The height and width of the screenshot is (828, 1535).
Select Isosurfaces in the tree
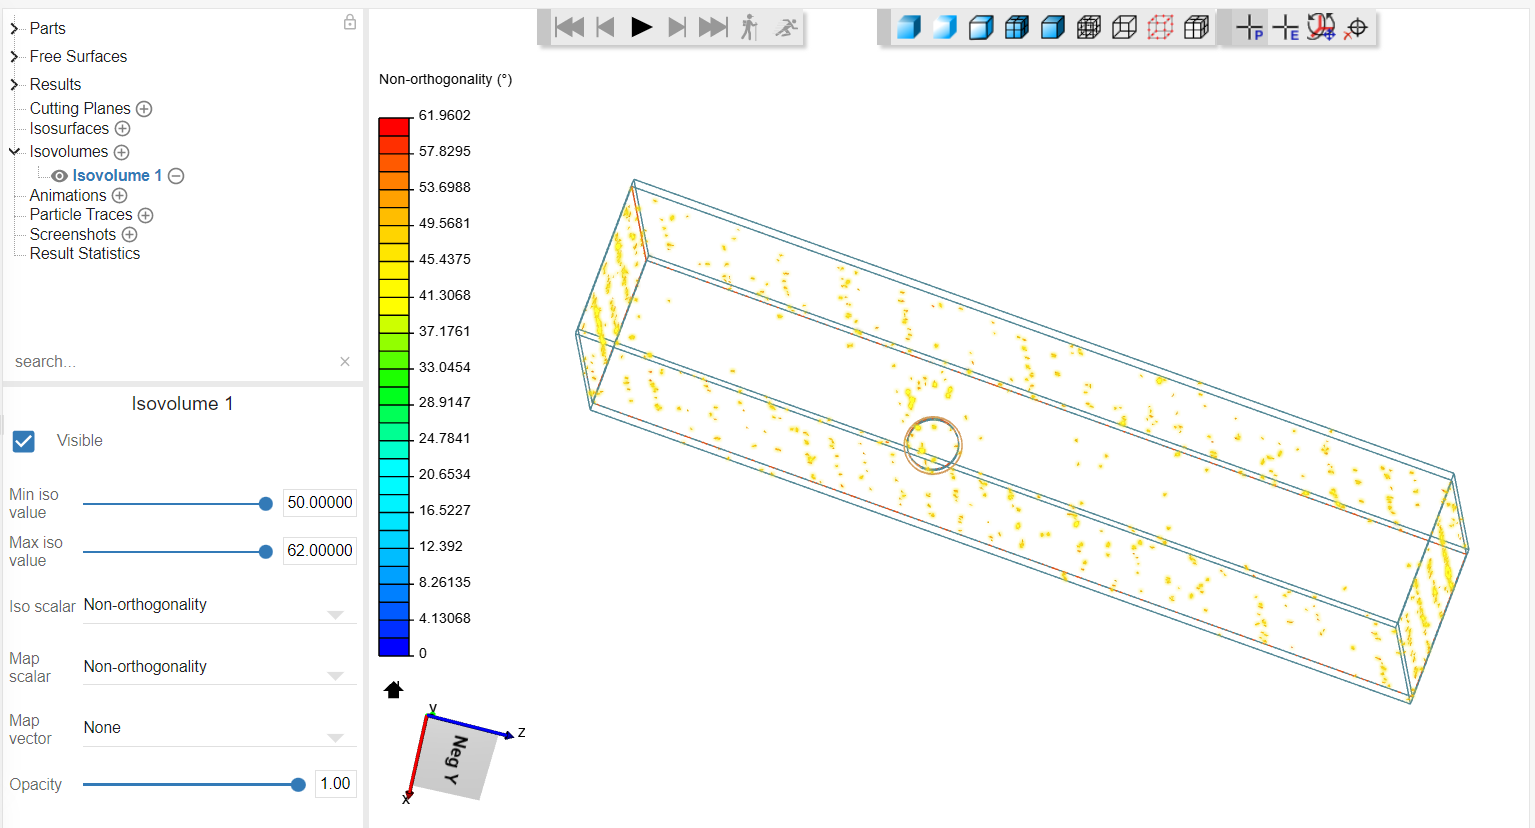tap(69, 128)
